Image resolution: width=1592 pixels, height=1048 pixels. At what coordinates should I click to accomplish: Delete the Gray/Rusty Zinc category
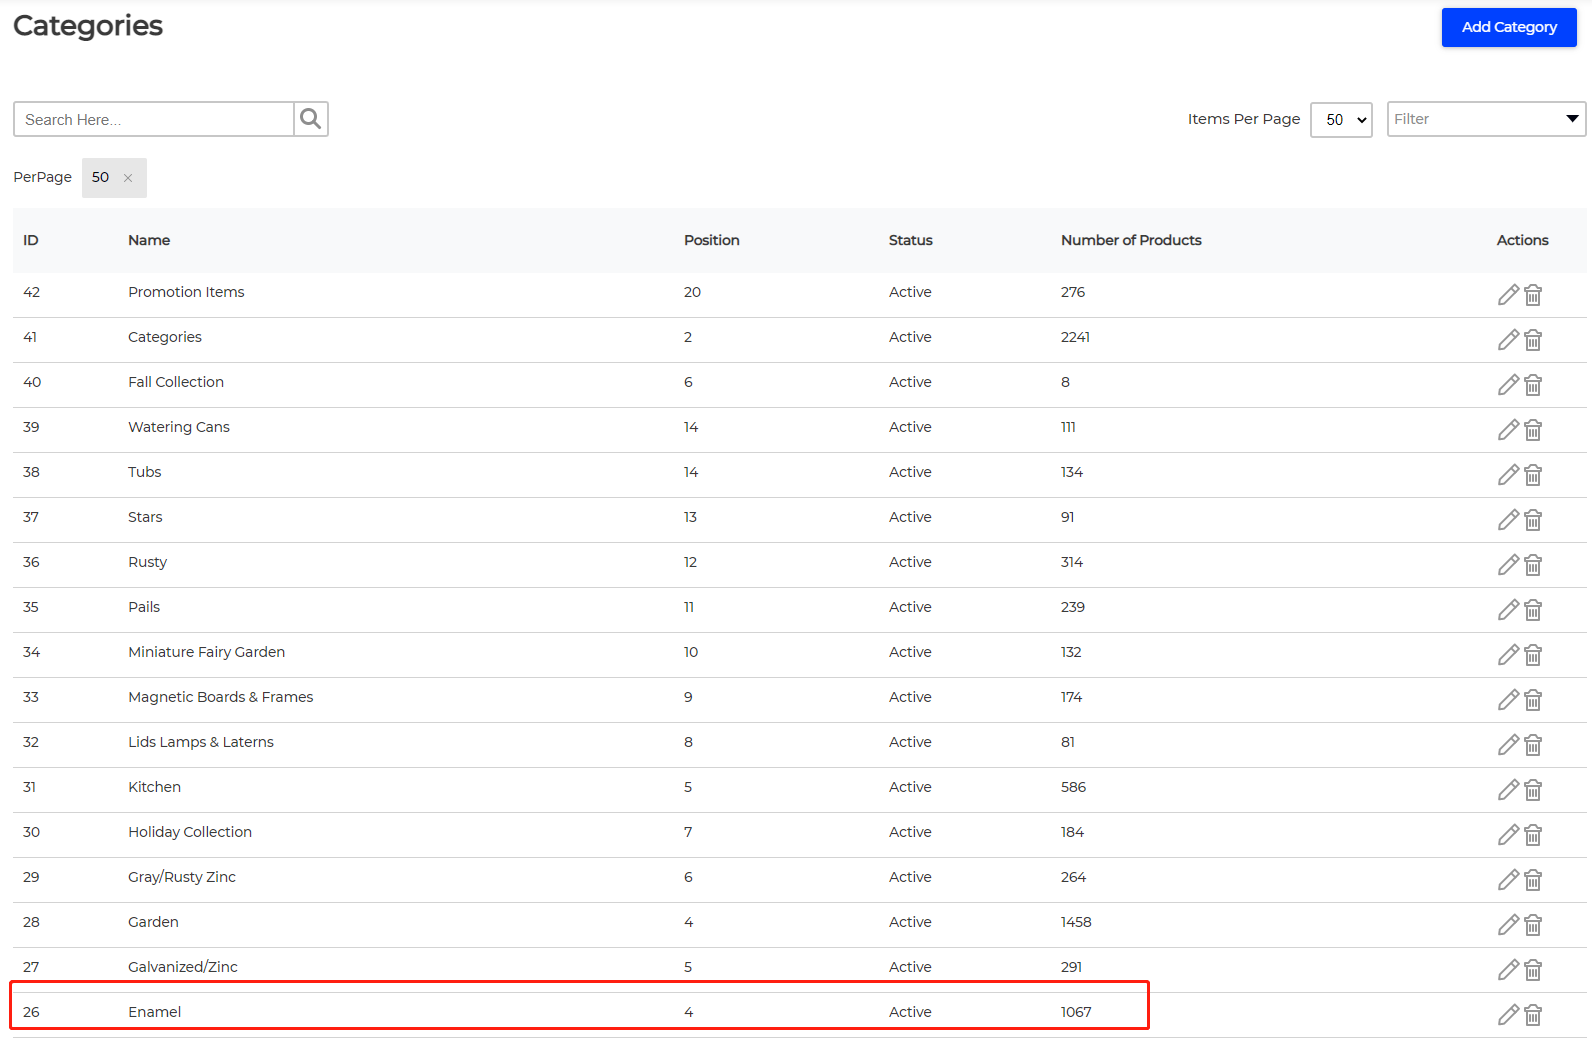pyautogui.click(x=1533, y=880)
